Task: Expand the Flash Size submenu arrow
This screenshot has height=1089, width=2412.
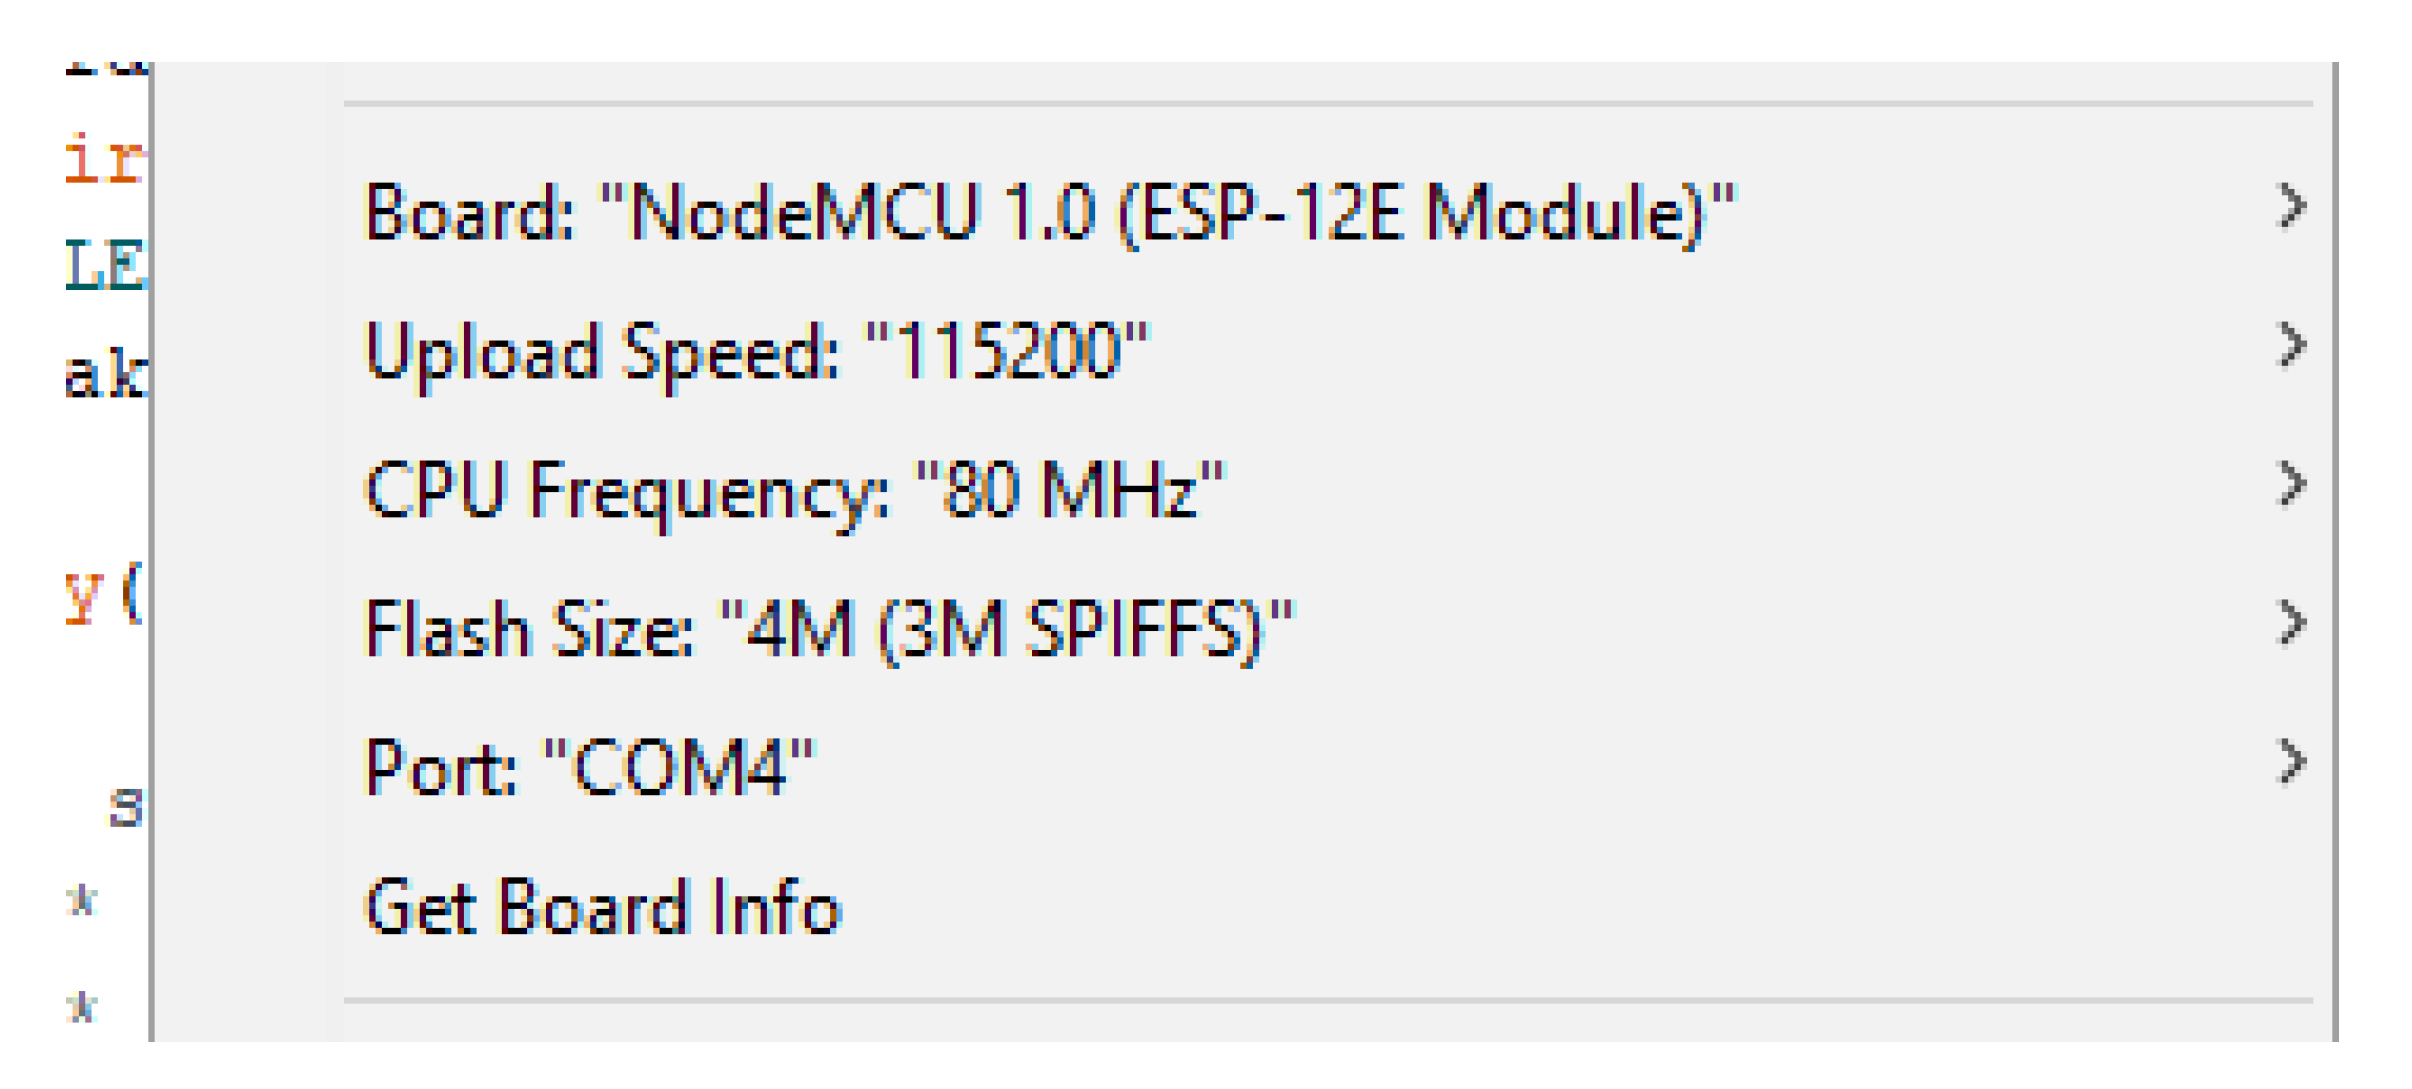Action: tap(2290, 624)
